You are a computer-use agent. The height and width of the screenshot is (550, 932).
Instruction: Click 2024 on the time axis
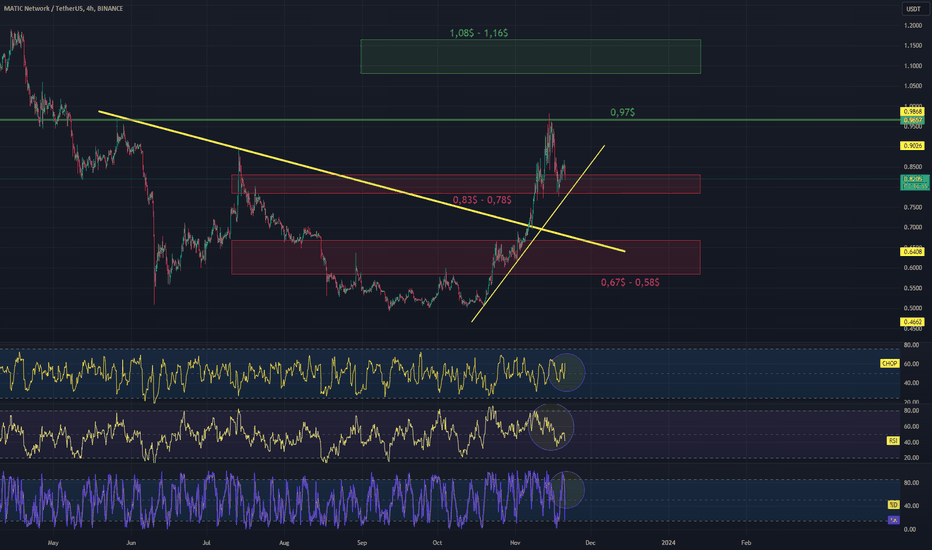669,543
